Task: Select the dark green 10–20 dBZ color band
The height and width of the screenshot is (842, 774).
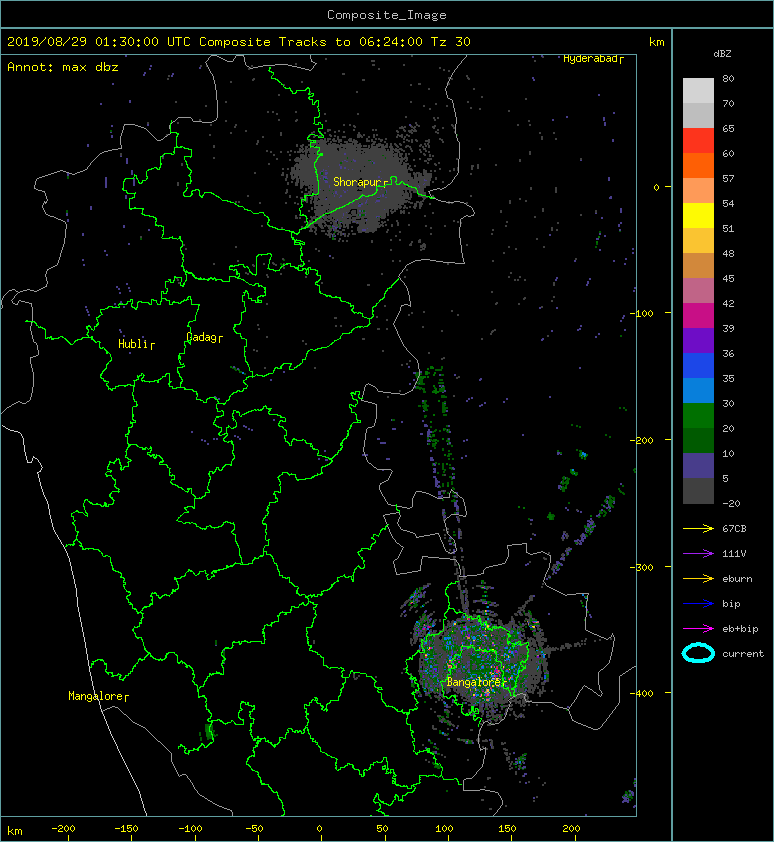Action: [698, 440]
